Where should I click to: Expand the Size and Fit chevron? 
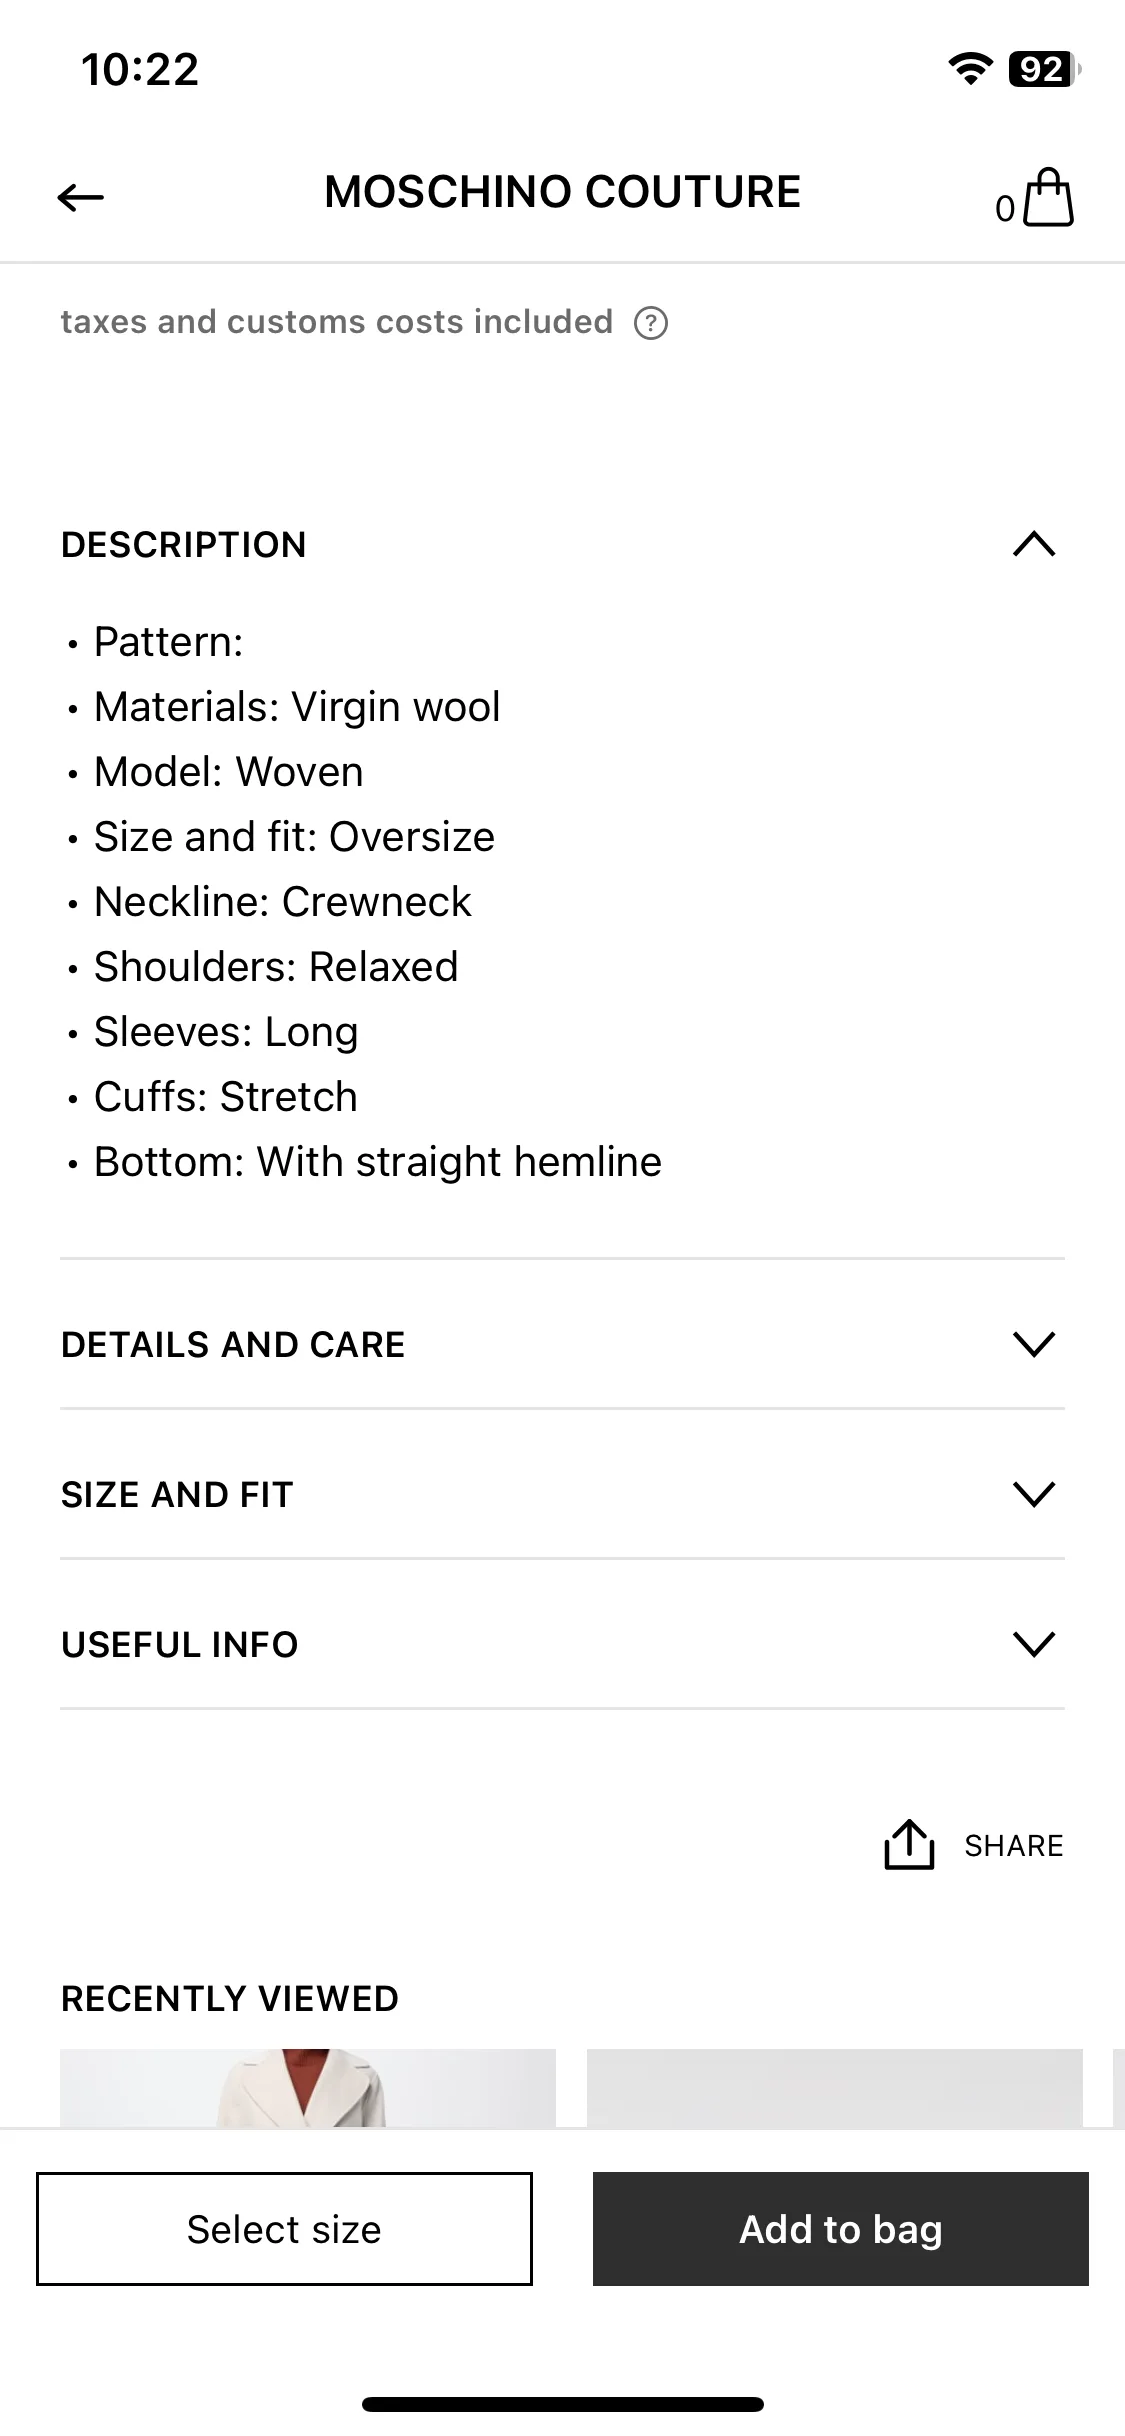click(x=1034, y=1494)
